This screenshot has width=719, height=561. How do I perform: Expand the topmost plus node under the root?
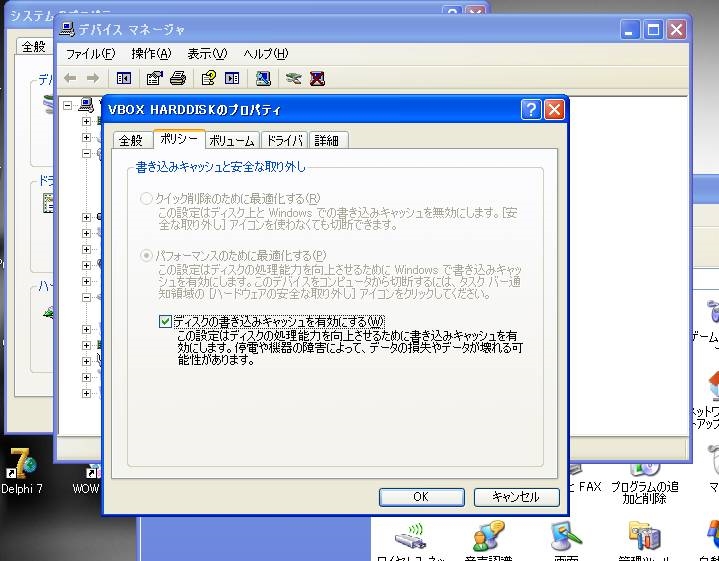click(x=86, y=121)
